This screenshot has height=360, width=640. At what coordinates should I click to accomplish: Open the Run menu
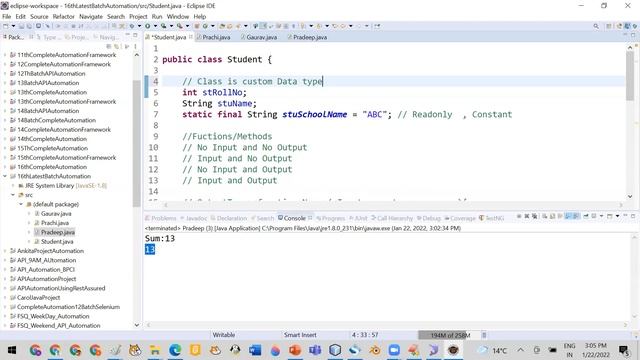pyautogui.click(x=157, y=16)
